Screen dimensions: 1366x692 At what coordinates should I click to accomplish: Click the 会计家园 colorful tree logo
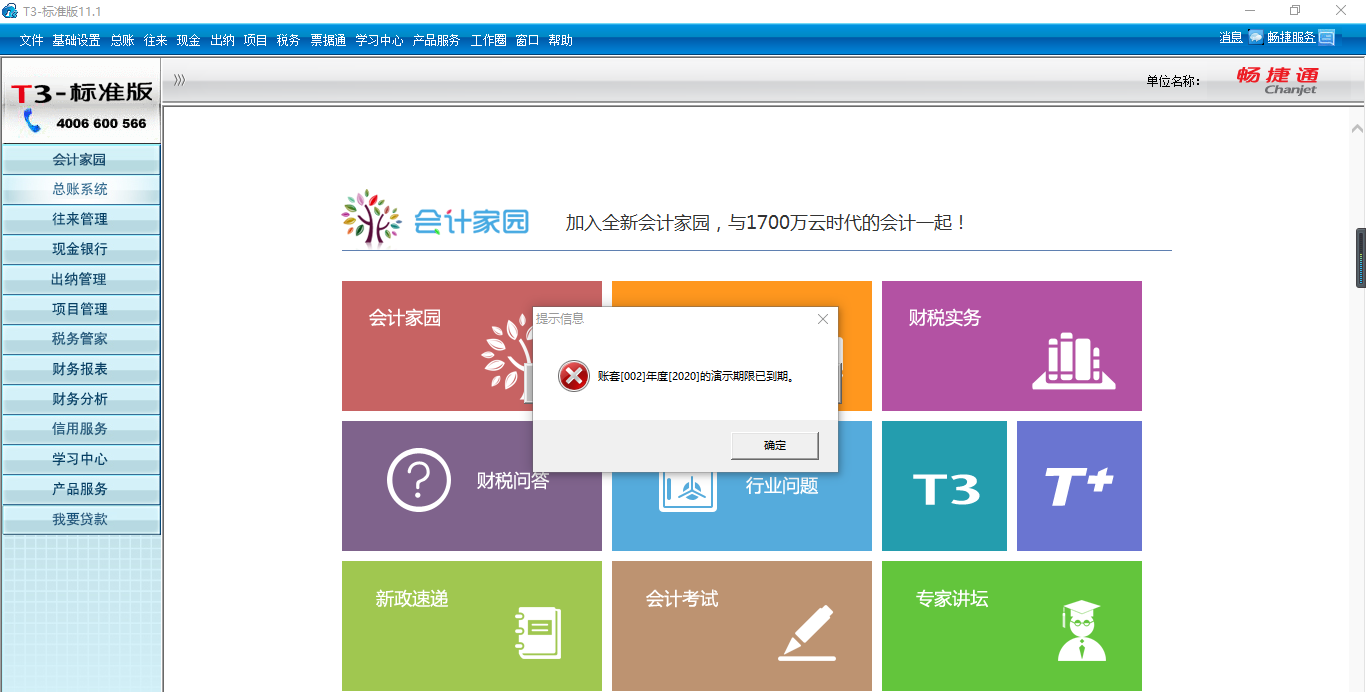click(370, 218)
